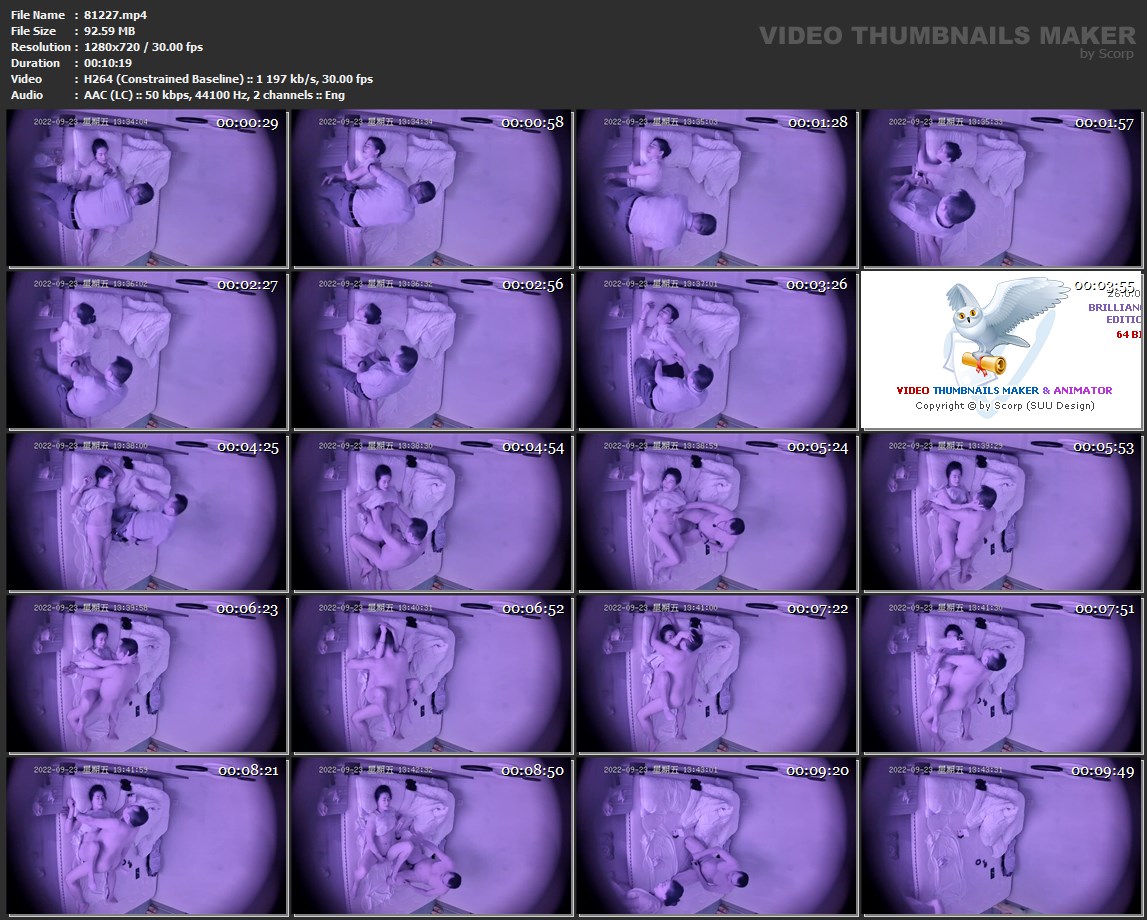Click the 'by Scorp' watermark text

1107,54
